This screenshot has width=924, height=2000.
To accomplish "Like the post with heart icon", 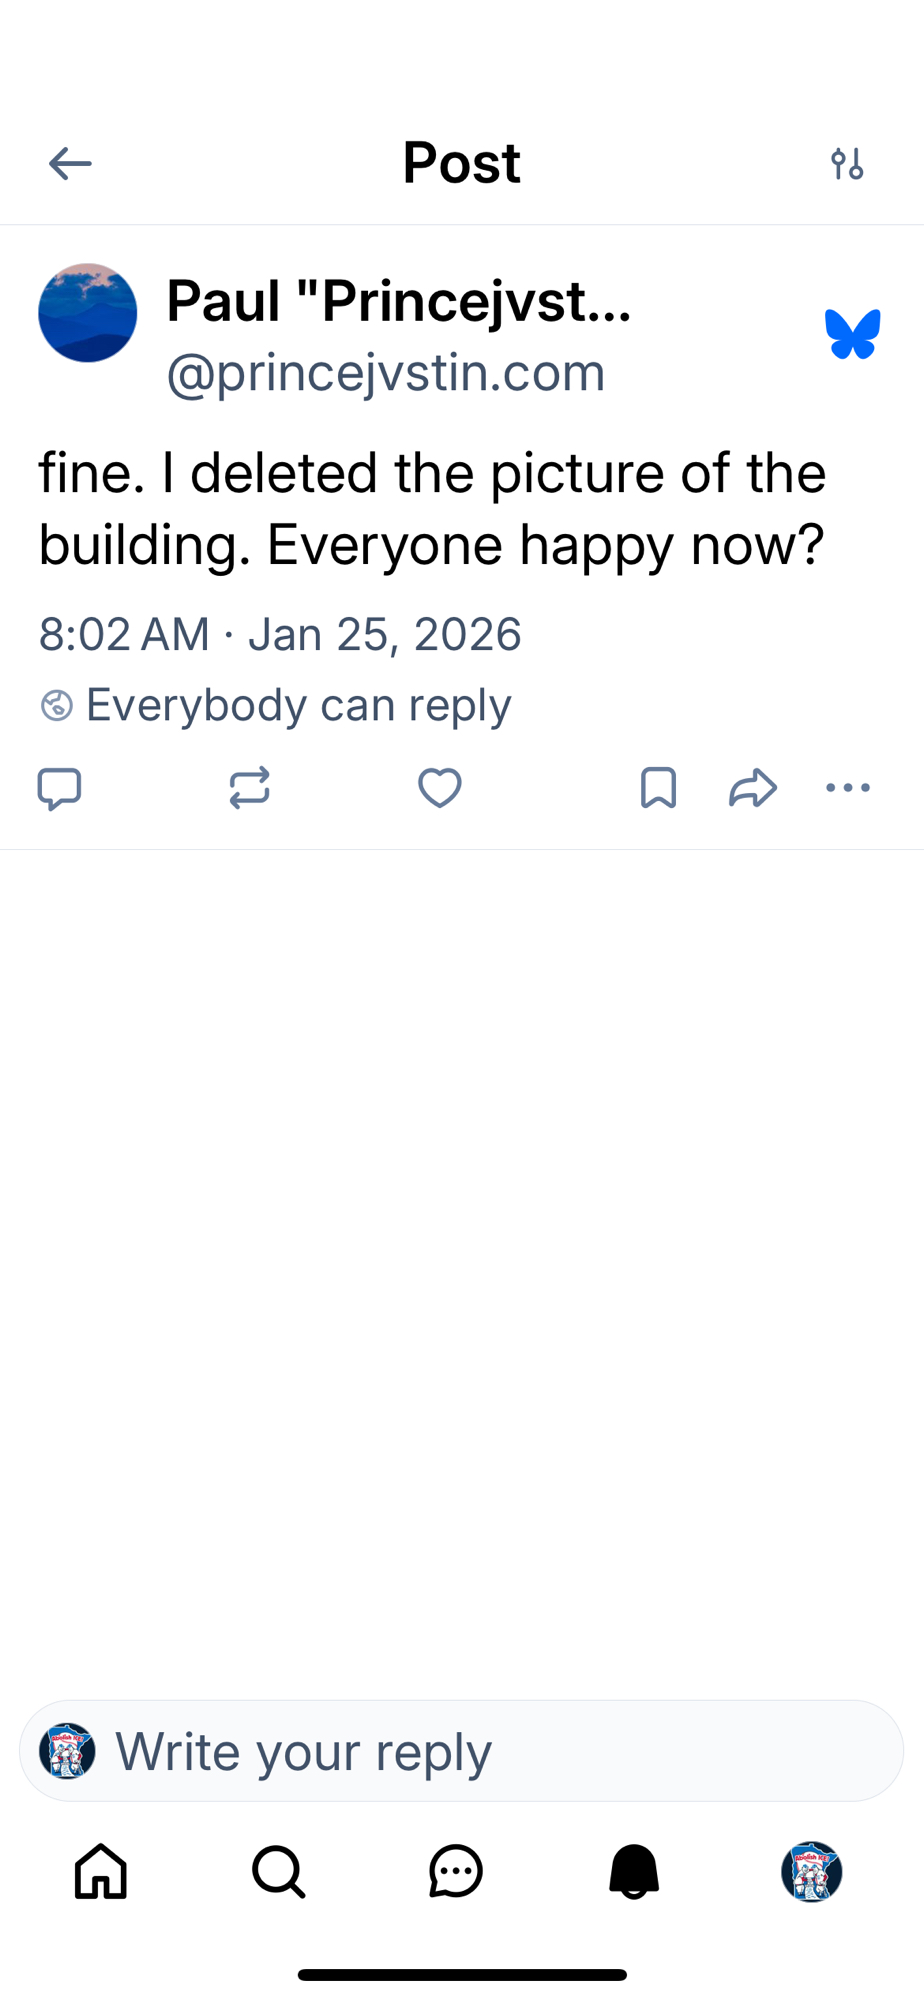I will tap(439, 788).
